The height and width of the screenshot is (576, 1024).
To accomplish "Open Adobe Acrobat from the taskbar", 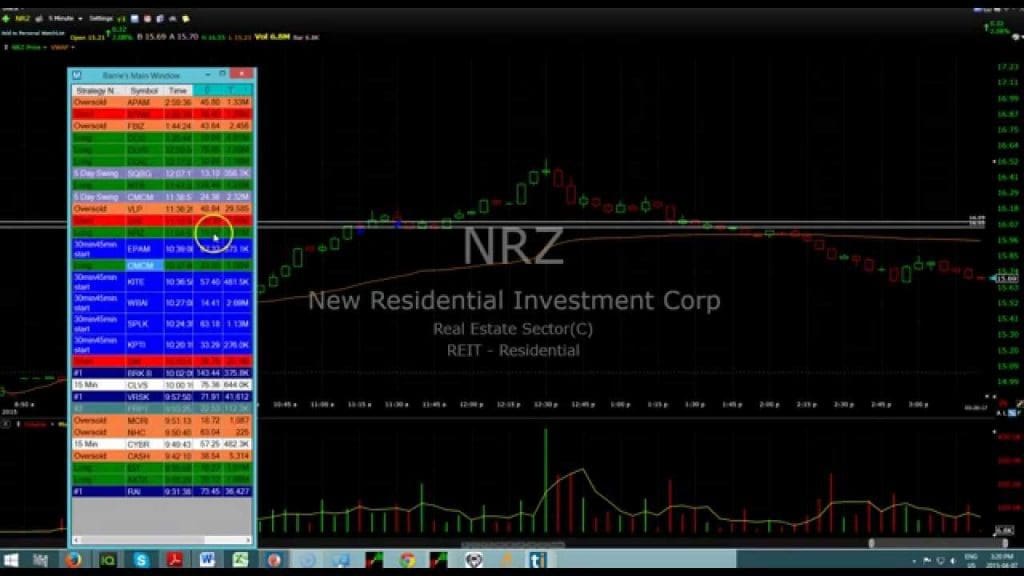I will coord(174,560).
